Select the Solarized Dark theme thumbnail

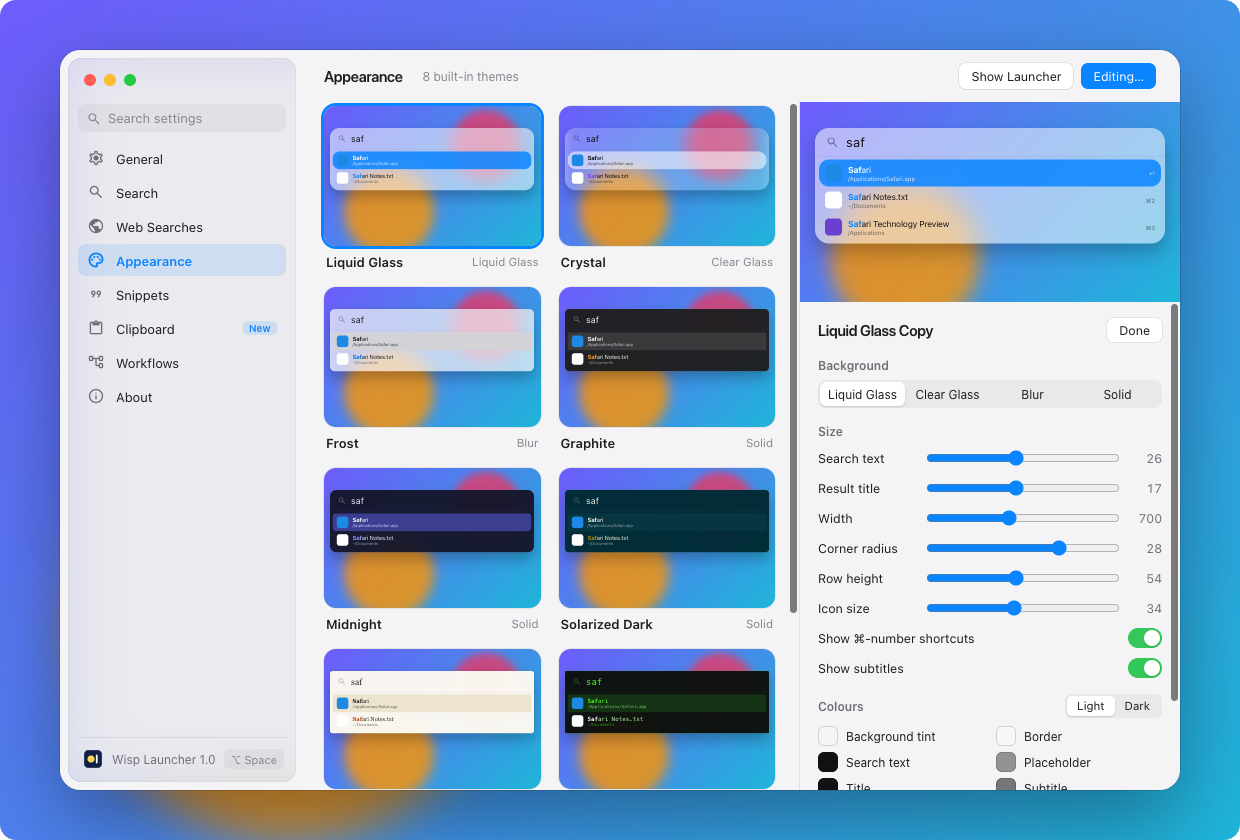(x=667, y=538)
